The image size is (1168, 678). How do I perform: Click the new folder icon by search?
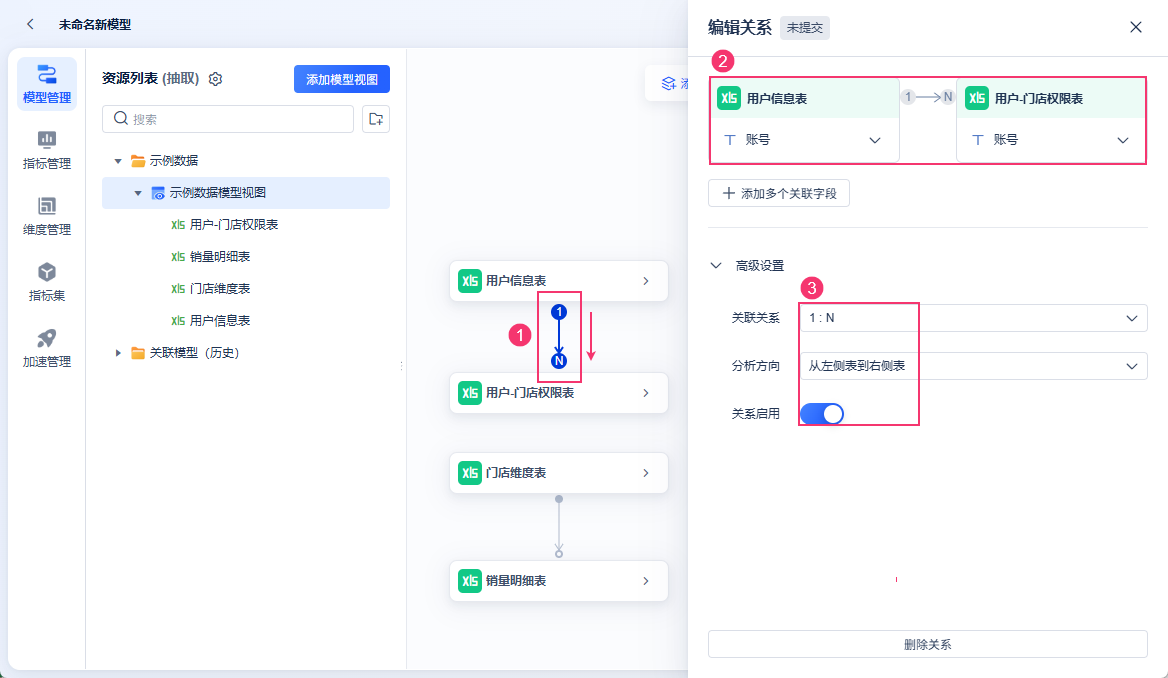[376, 119]
